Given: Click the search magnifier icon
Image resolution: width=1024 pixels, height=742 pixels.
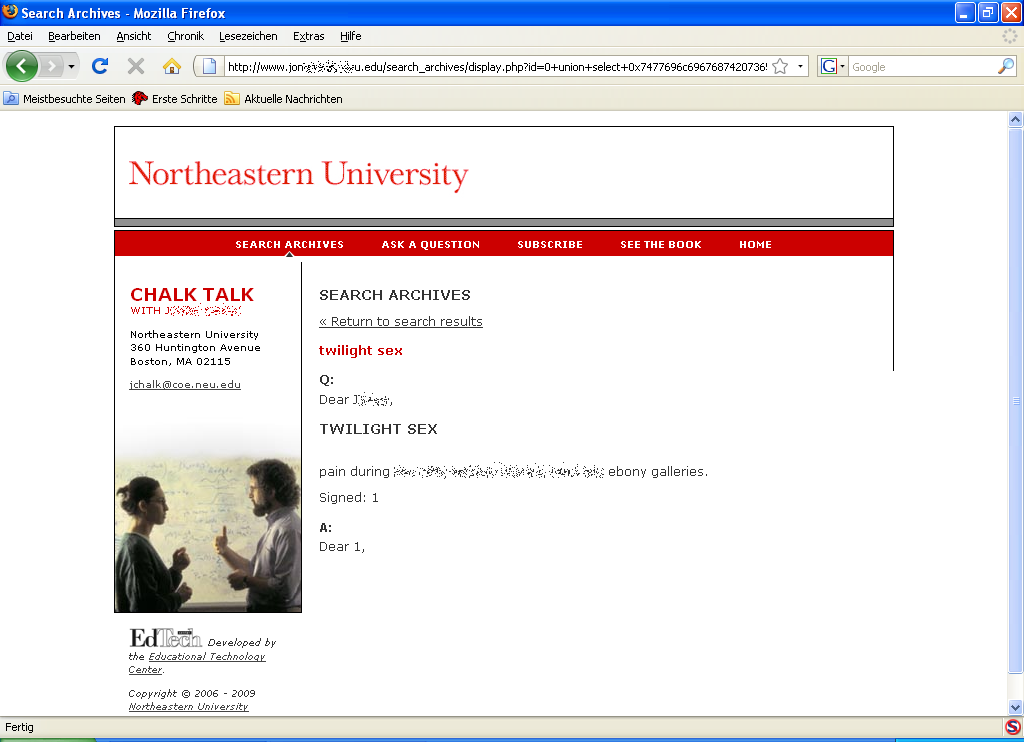Looking at the screenshot, I should point(1005,67).
